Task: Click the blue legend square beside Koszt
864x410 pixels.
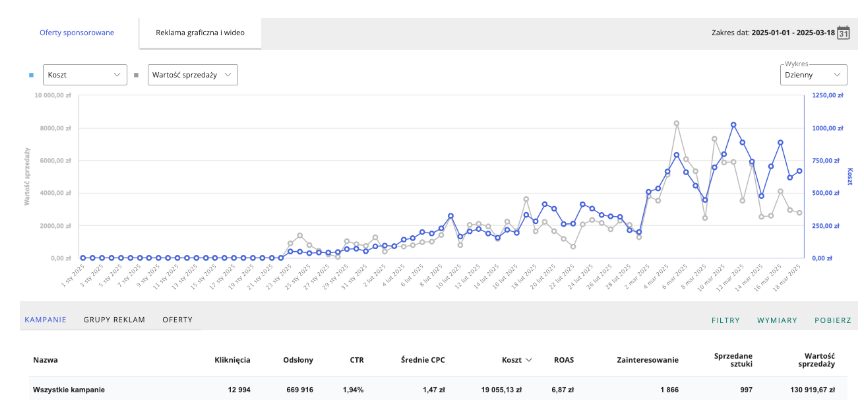Action: 31,74
